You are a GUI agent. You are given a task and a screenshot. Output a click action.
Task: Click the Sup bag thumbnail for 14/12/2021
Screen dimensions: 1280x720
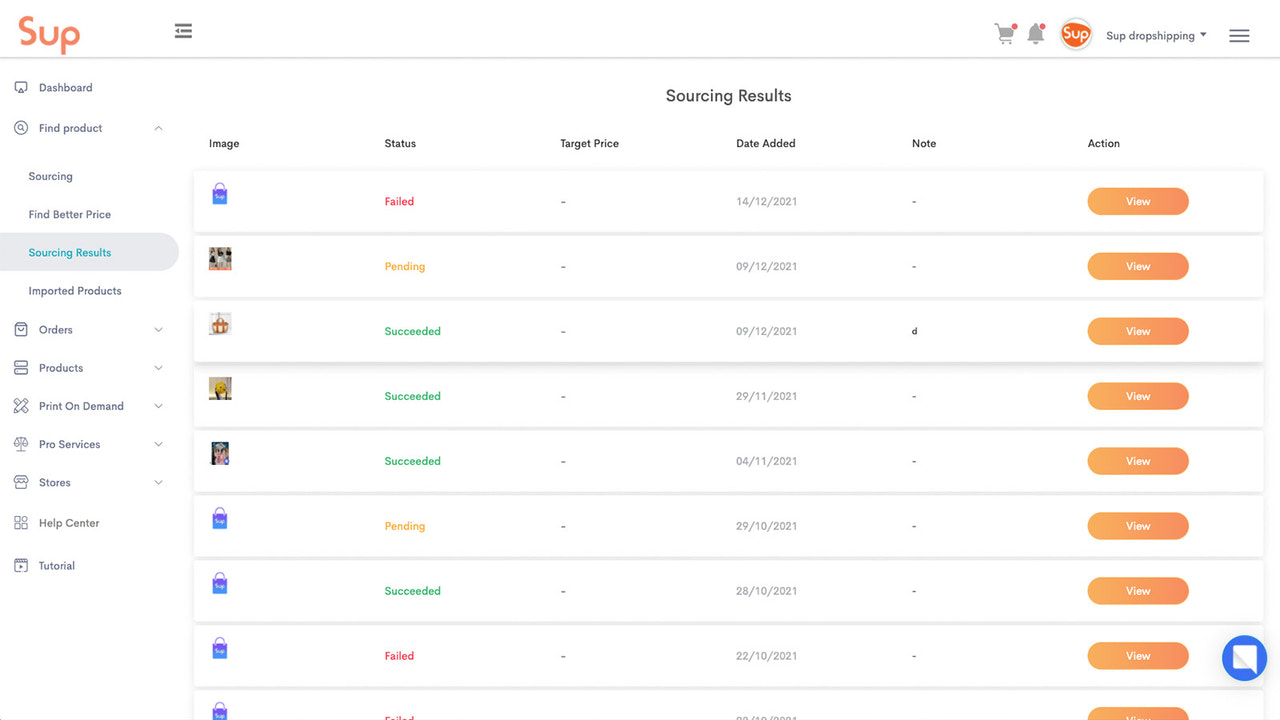[x=220, y=194]
